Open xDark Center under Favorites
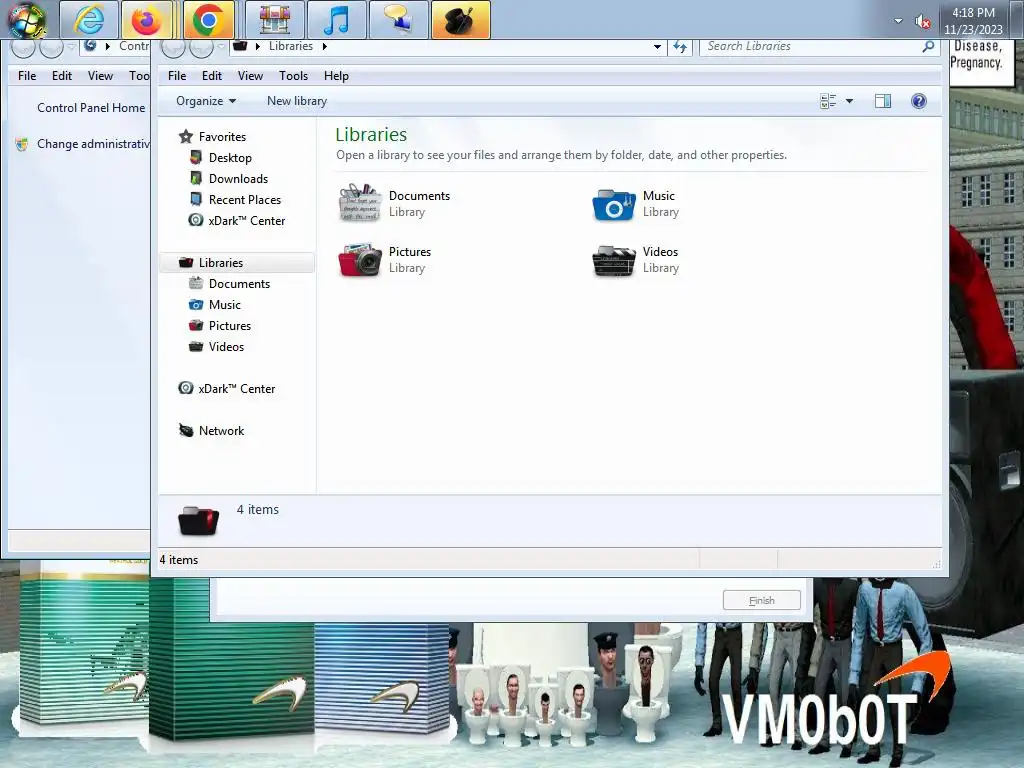Viewport: 1024px width, 768px height. [246, 220]
